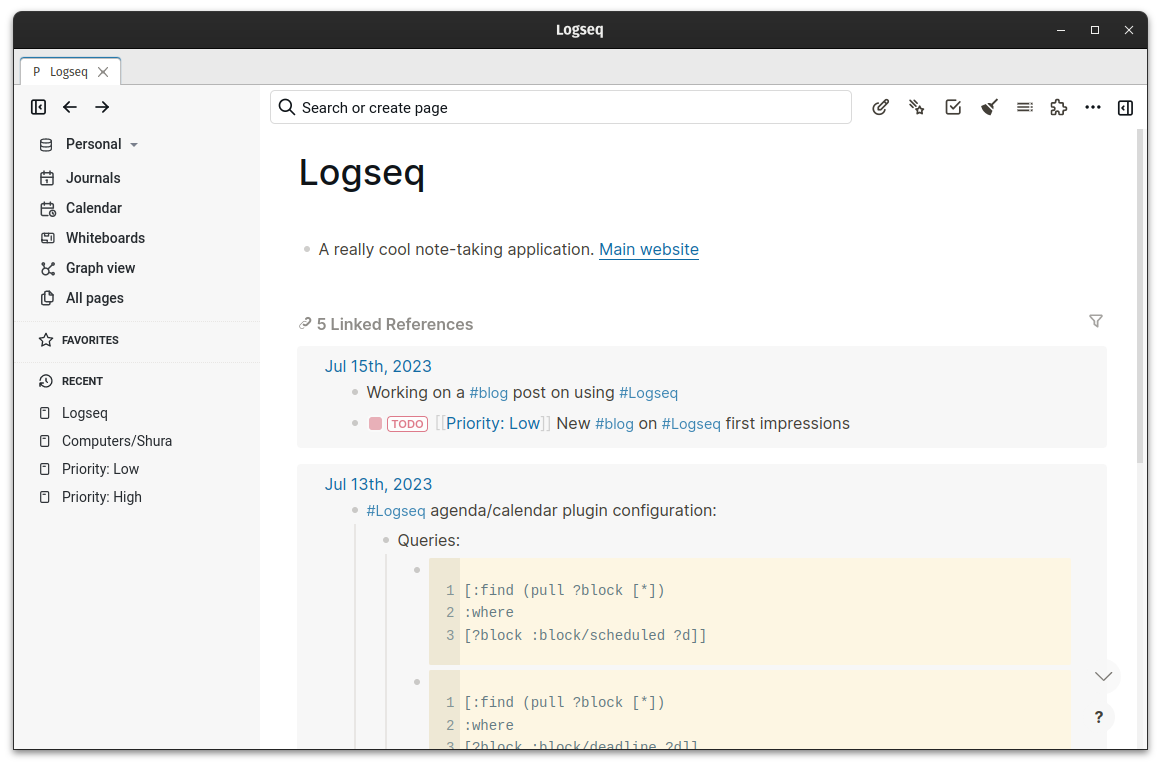The width and height of the screenshot is (1161, 766).
Task: Click the text 'A really cool note-taking application.'
Action: [x=456, y=249]
